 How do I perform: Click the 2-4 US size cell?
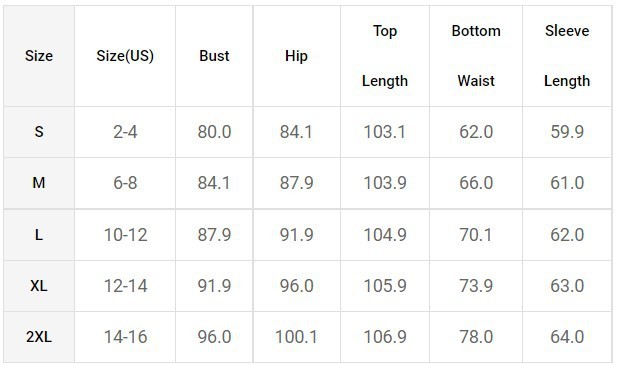pos(125,132)
